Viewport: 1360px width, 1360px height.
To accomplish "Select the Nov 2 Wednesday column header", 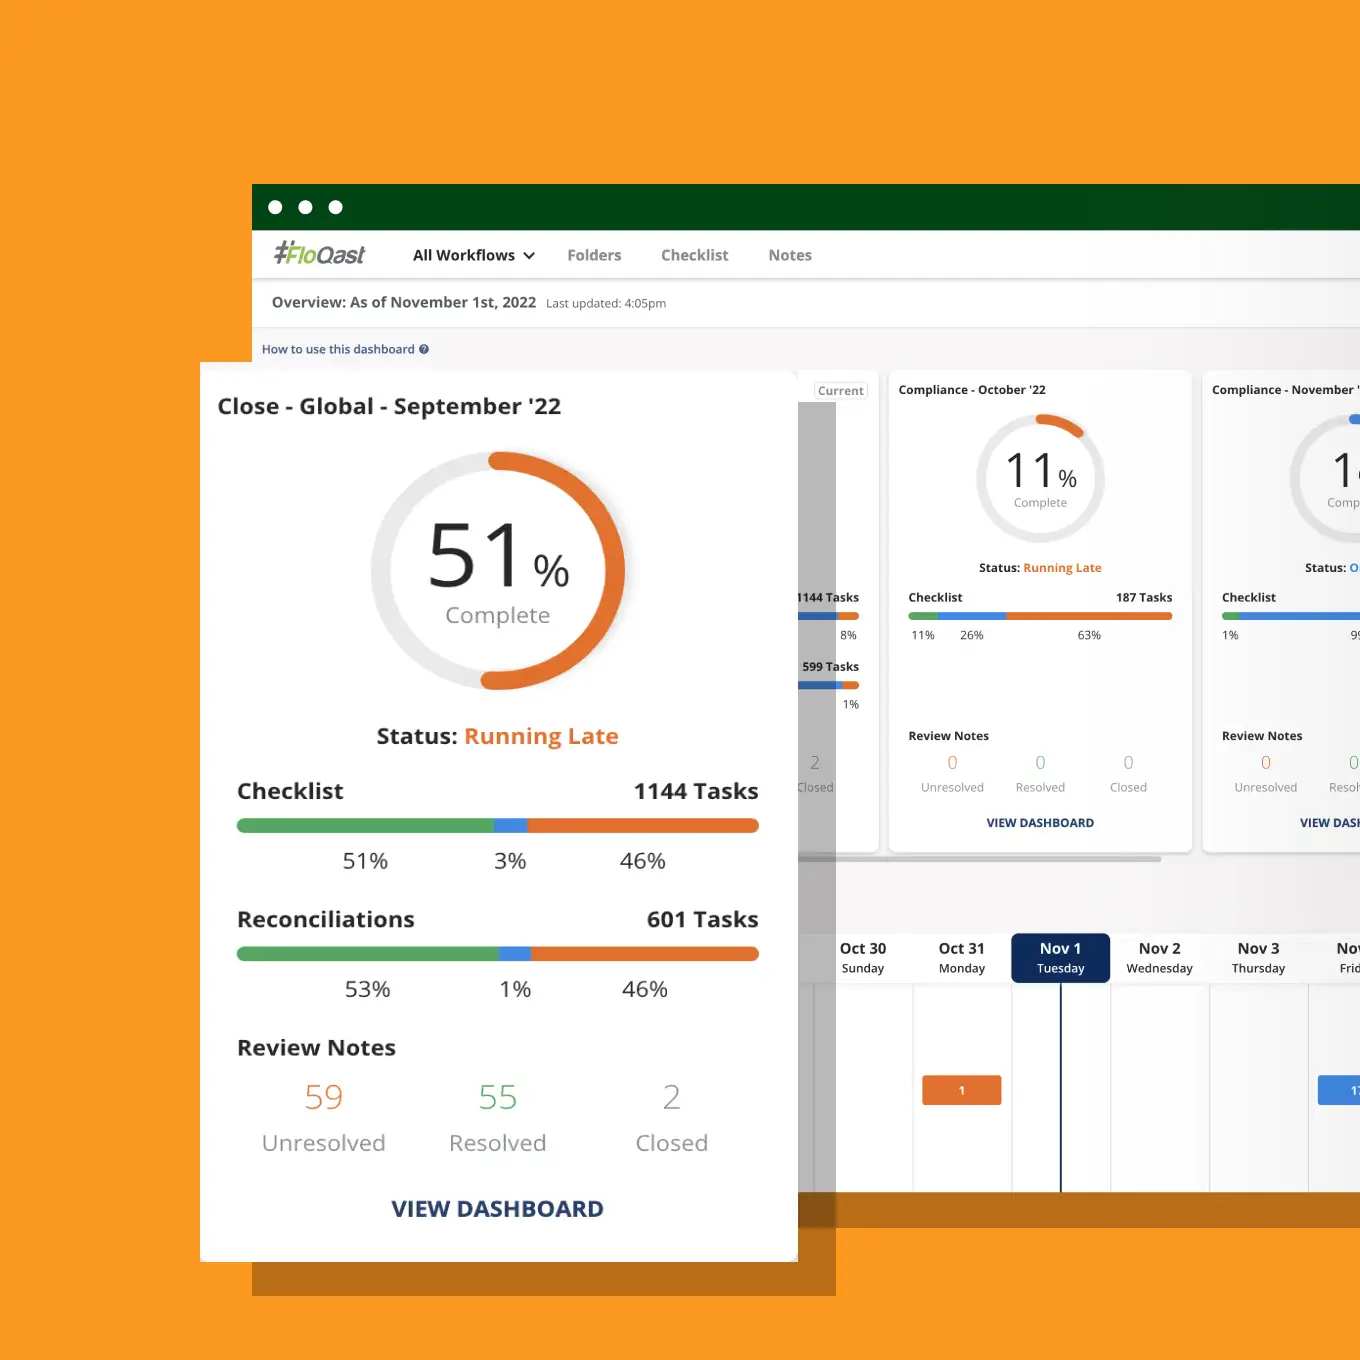I will (x=1159, y=958).
